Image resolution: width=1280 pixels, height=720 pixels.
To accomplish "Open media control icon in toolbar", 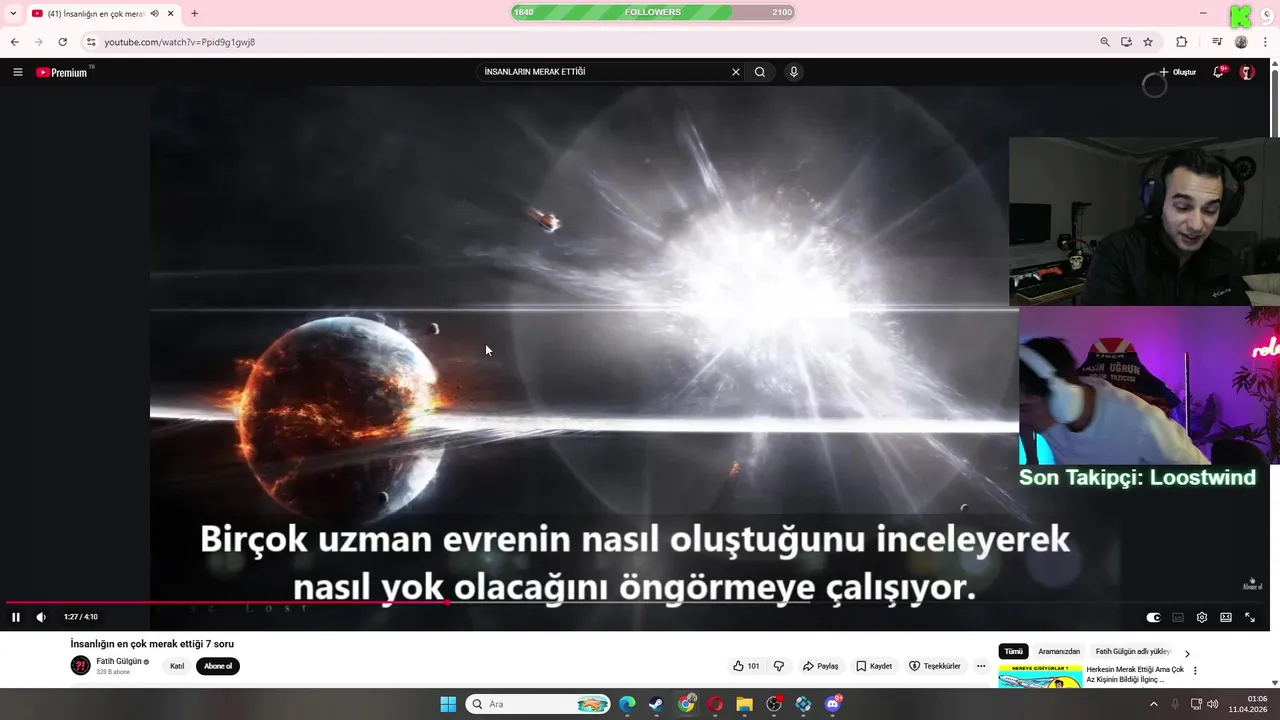I will [1217, 42].
